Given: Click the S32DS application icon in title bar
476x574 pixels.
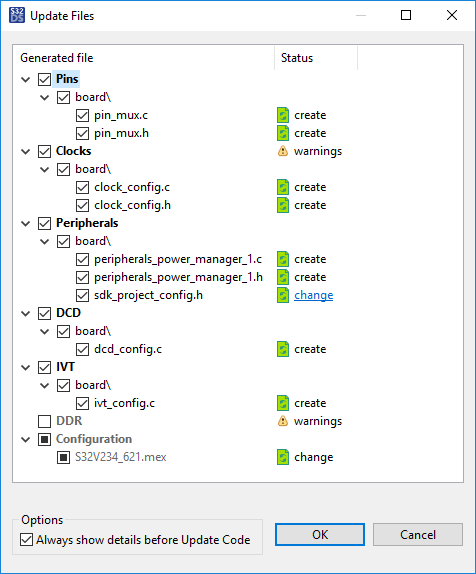Looking at the screenshot, I should [x=17, y=15].
